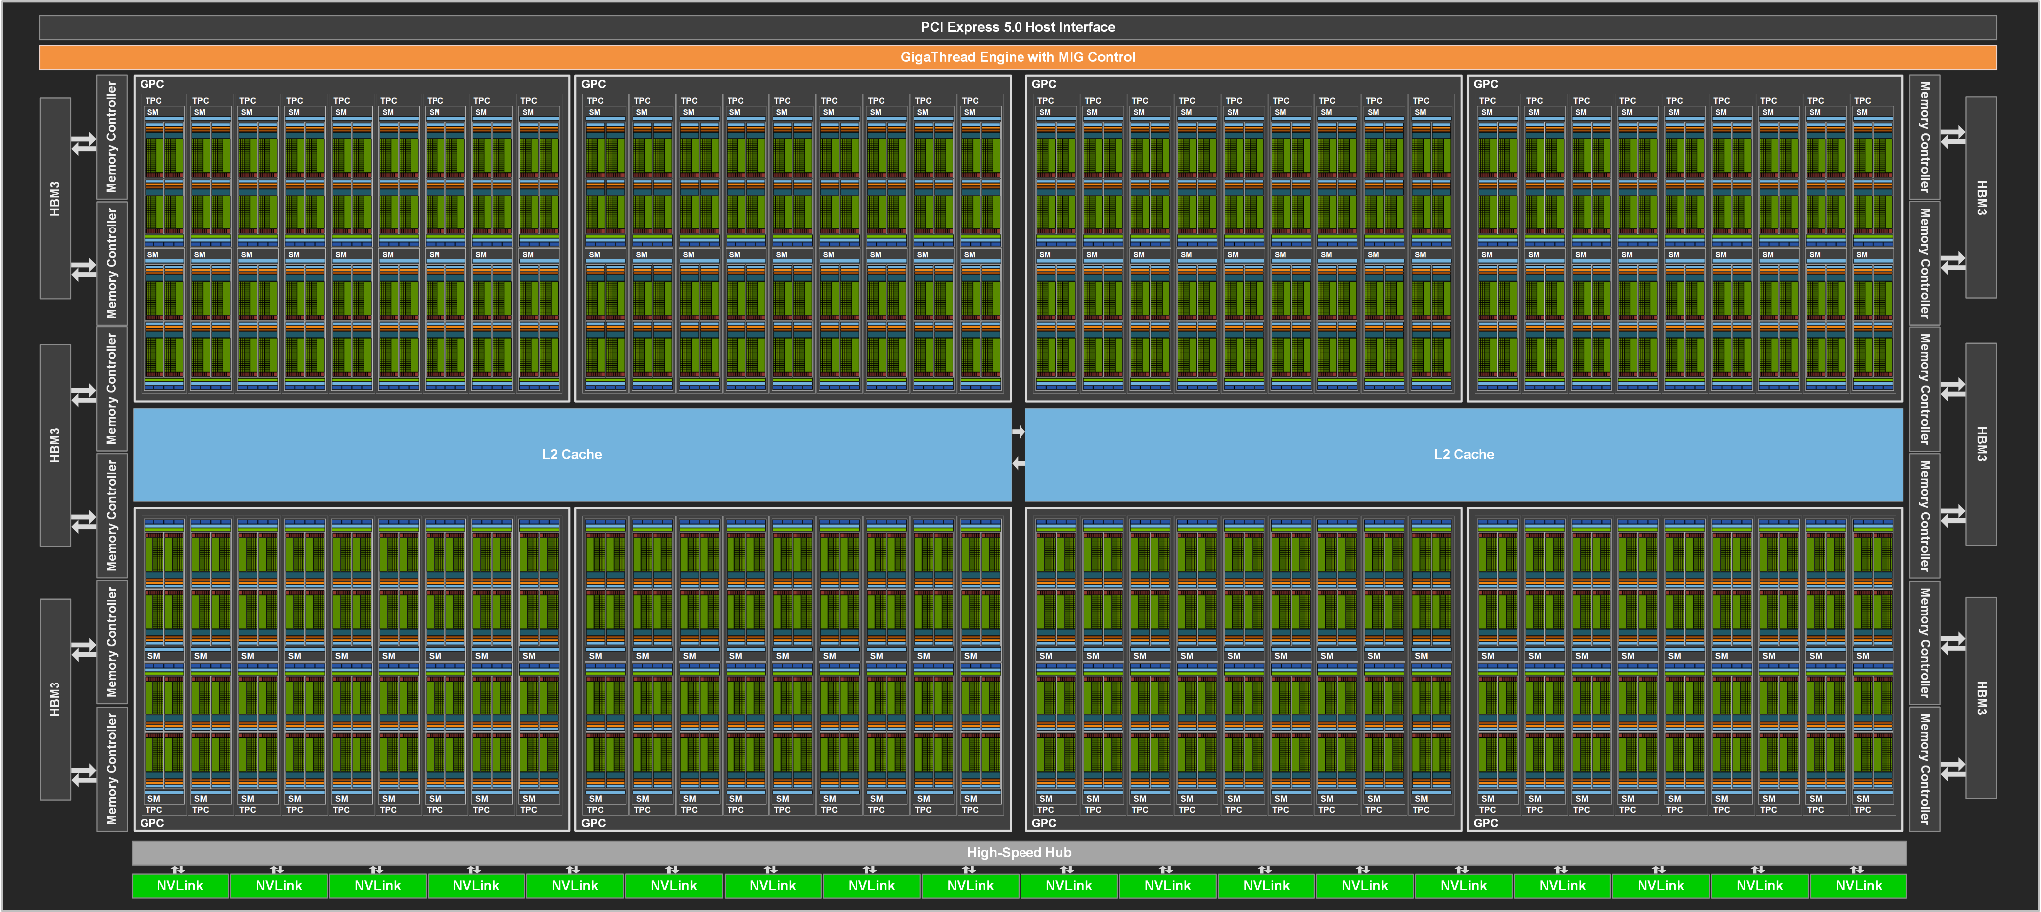The image size is (2041, 912).
Task: Click the PCI Express 5.0 Host Interface bar
Action: pos(1017,27)
